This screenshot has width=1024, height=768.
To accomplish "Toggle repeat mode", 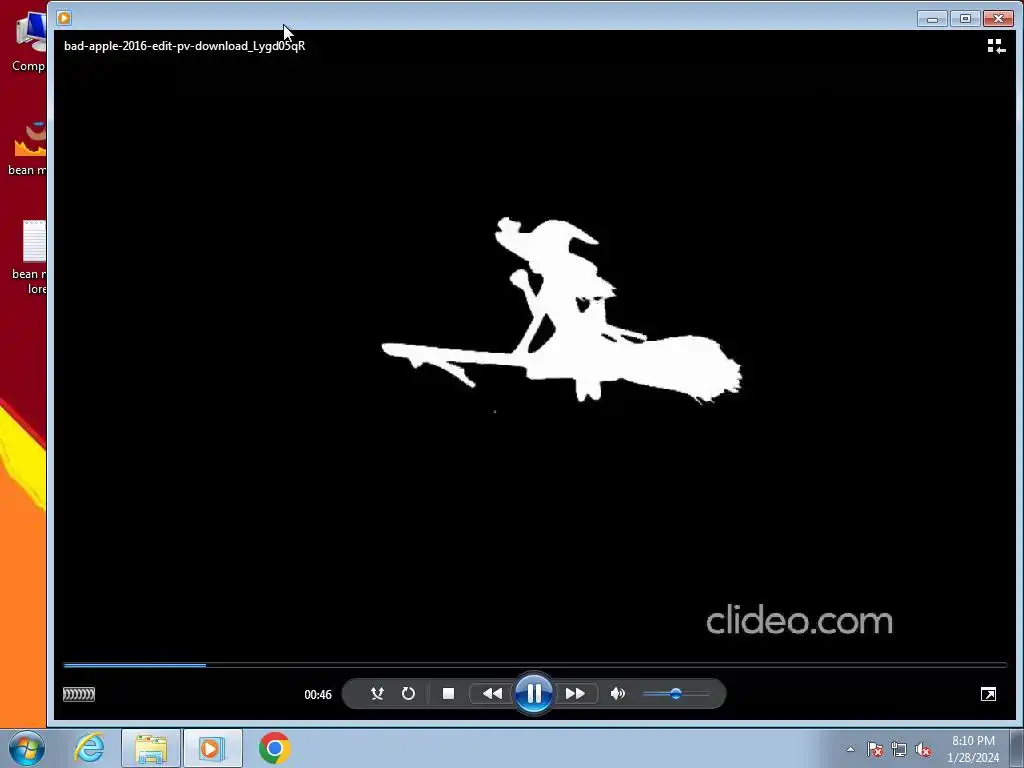I will coord(408,694).
